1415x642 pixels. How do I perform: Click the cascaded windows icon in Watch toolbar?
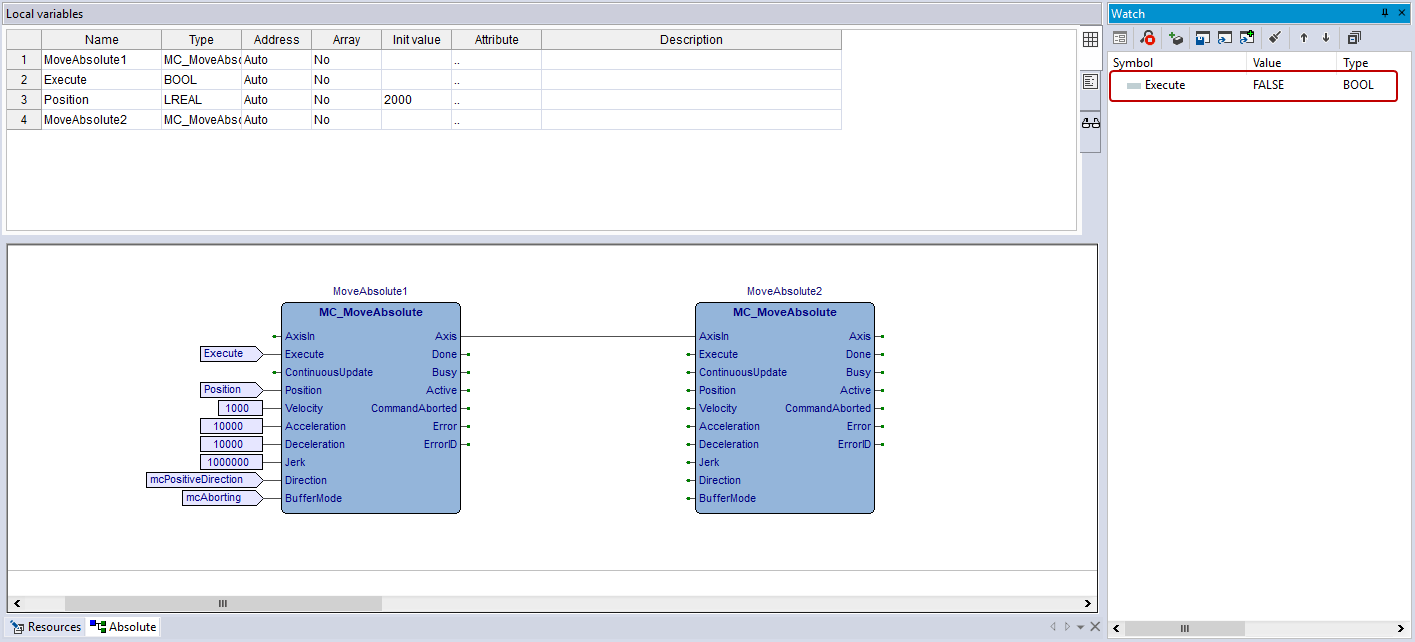(1354, 38)
